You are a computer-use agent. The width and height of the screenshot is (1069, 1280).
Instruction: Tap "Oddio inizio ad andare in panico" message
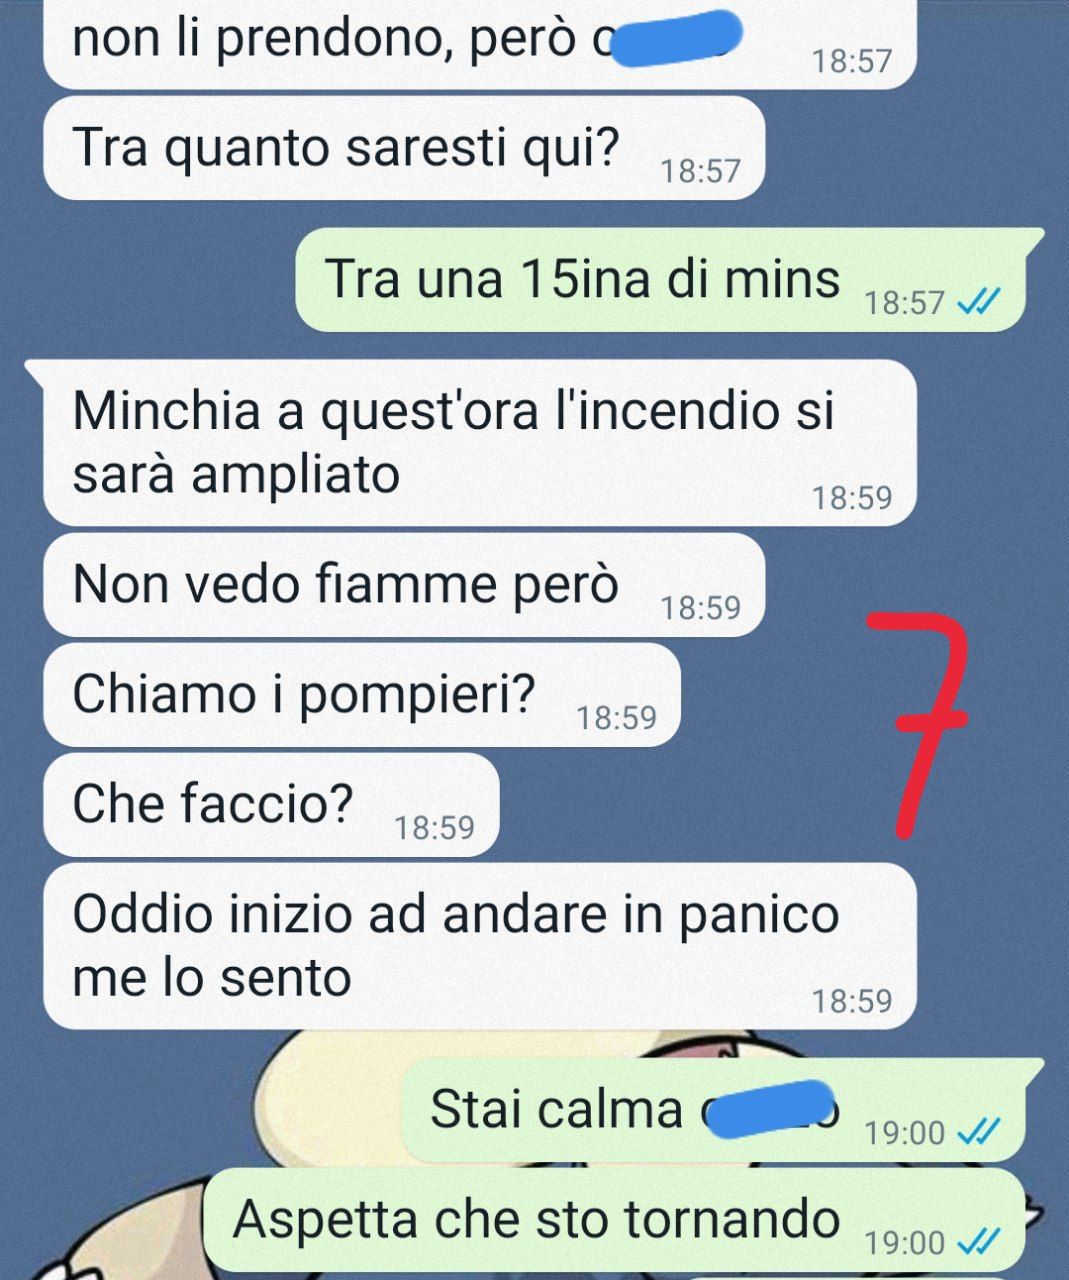click(x=480, y=946)
